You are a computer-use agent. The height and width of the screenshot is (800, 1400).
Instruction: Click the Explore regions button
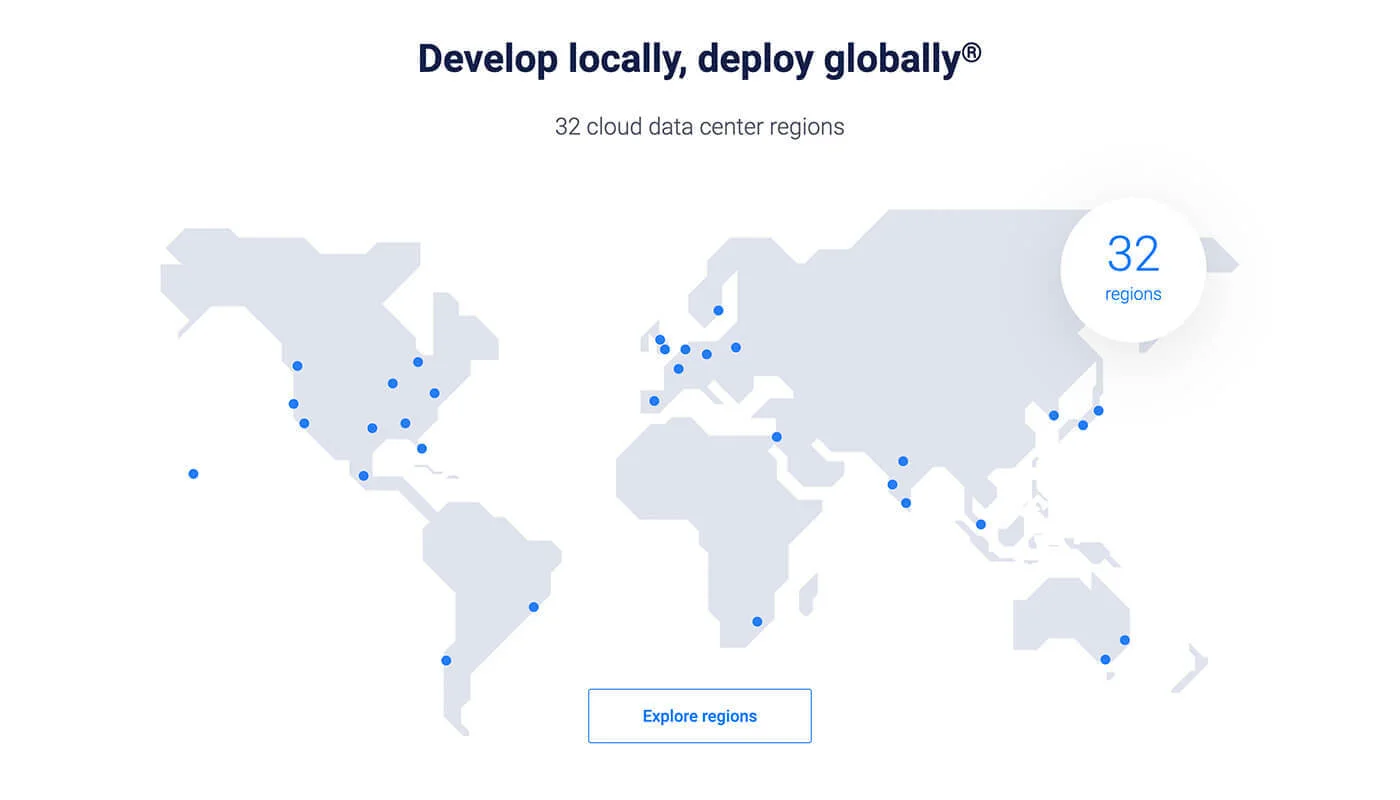(x=699, y=716)
